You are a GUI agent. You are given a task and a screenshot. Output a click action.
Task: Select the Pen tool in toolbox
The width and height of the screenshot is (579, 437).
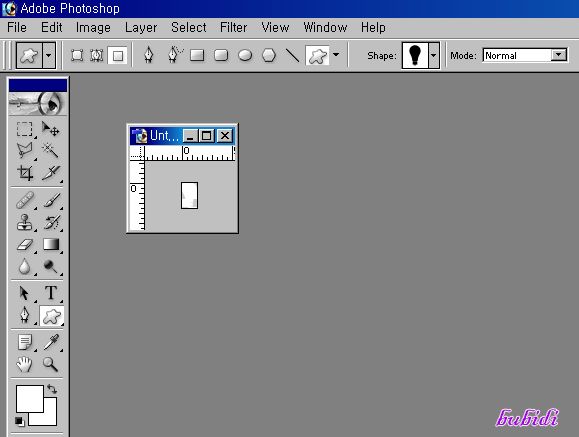point(24,316)
